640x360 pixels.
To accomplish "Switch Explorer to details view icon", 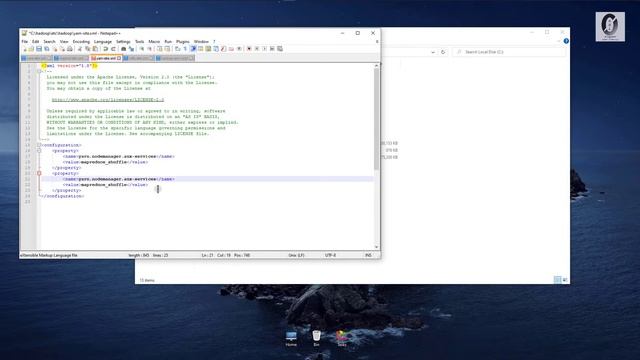I will coord(558,280).
